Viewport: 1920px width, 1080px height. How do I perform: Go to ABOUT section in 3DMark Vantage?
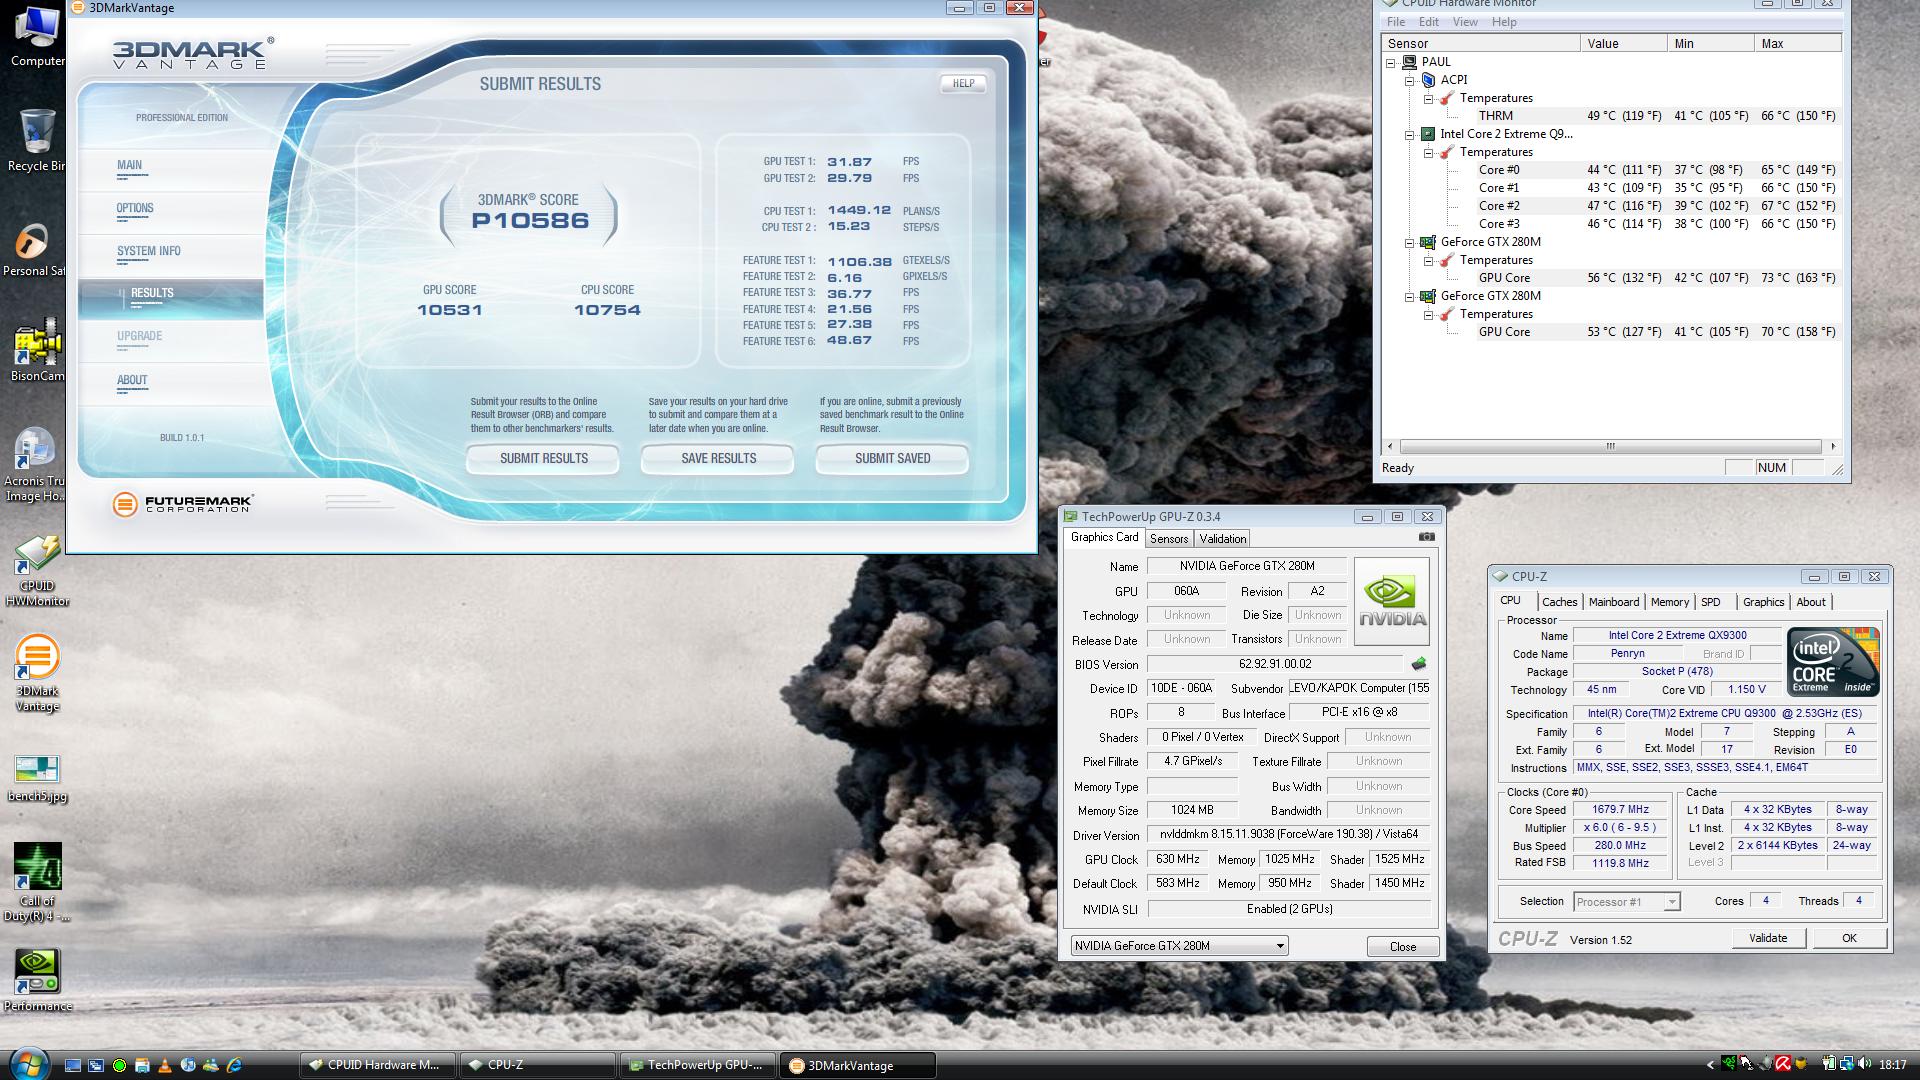pos(170,383)
